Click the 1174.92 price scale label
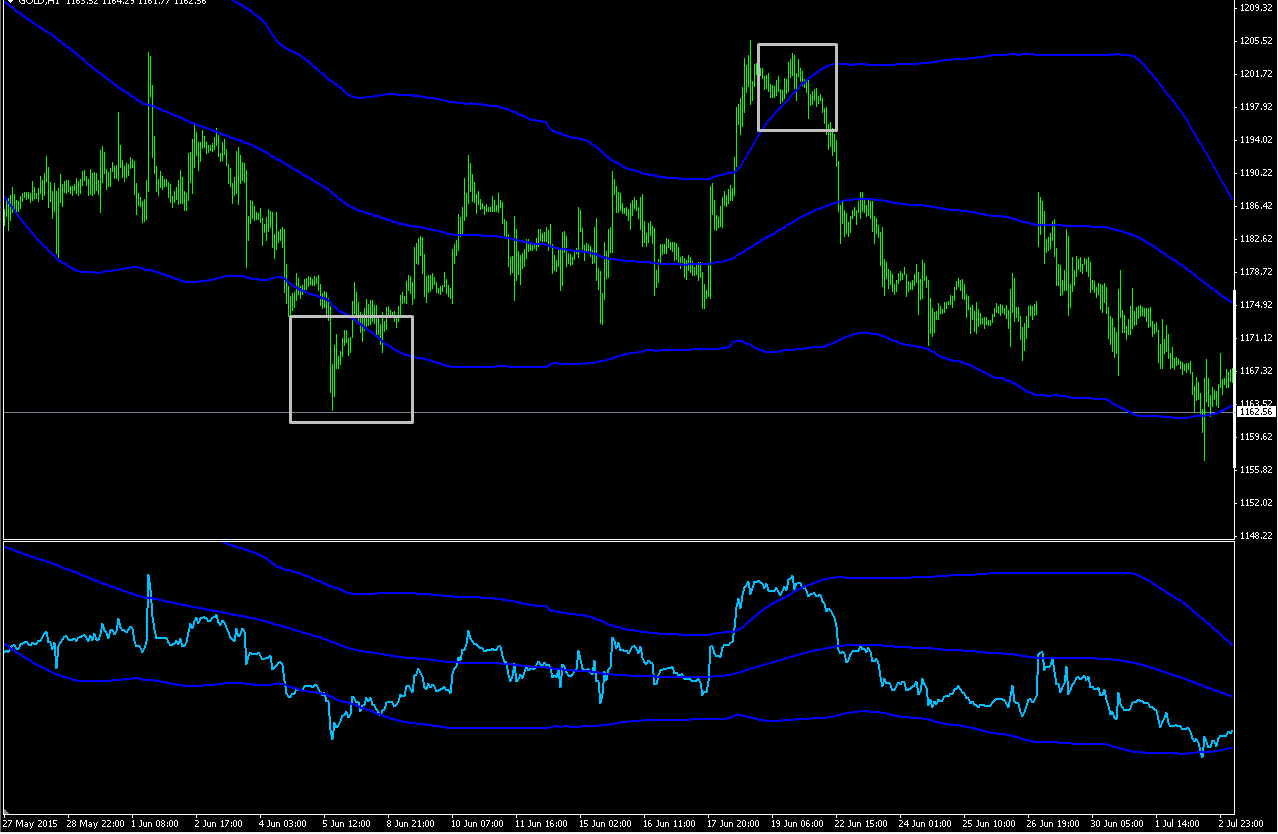Image resolution: width=1278 pixels, height=834 pixels. [x=1255, y=305]
